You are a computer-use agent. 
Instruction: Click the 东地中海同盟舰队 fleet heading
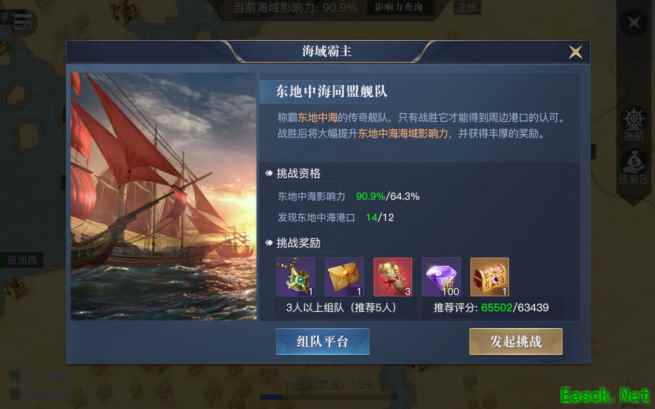point(331,91)
